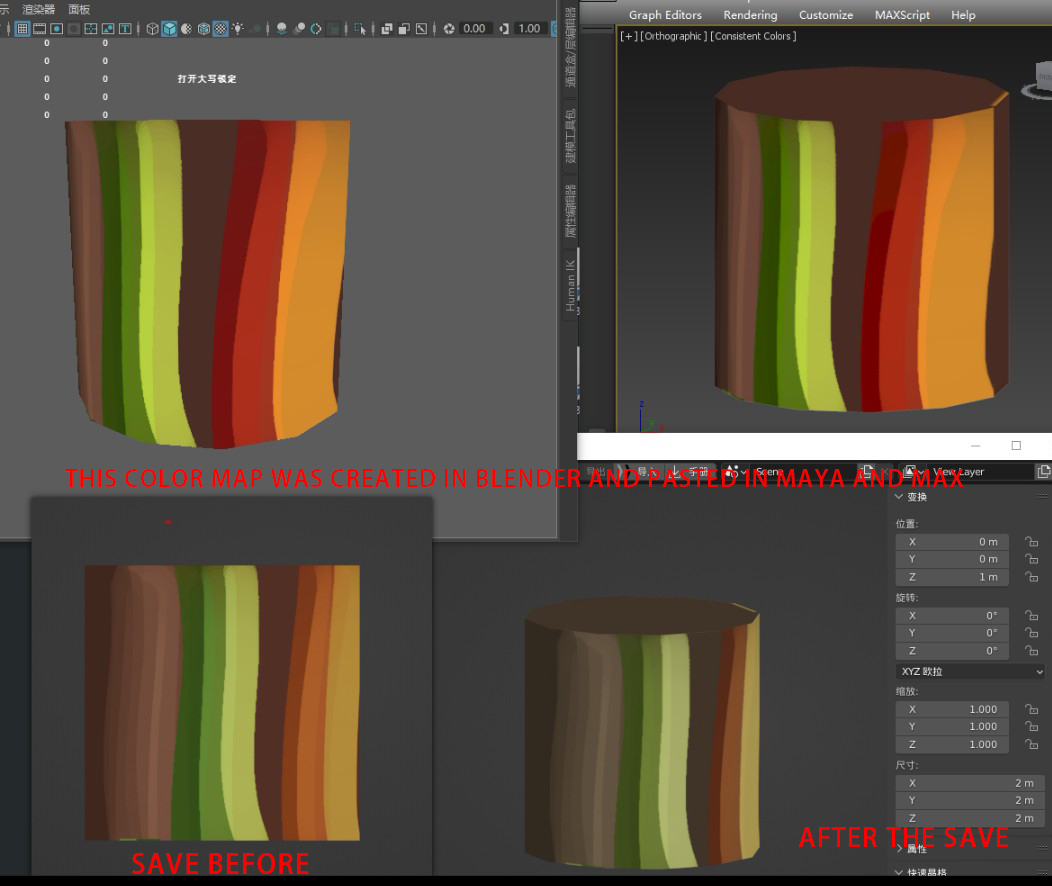Toggle lock for Blender scale Y

click(1031, 727)
